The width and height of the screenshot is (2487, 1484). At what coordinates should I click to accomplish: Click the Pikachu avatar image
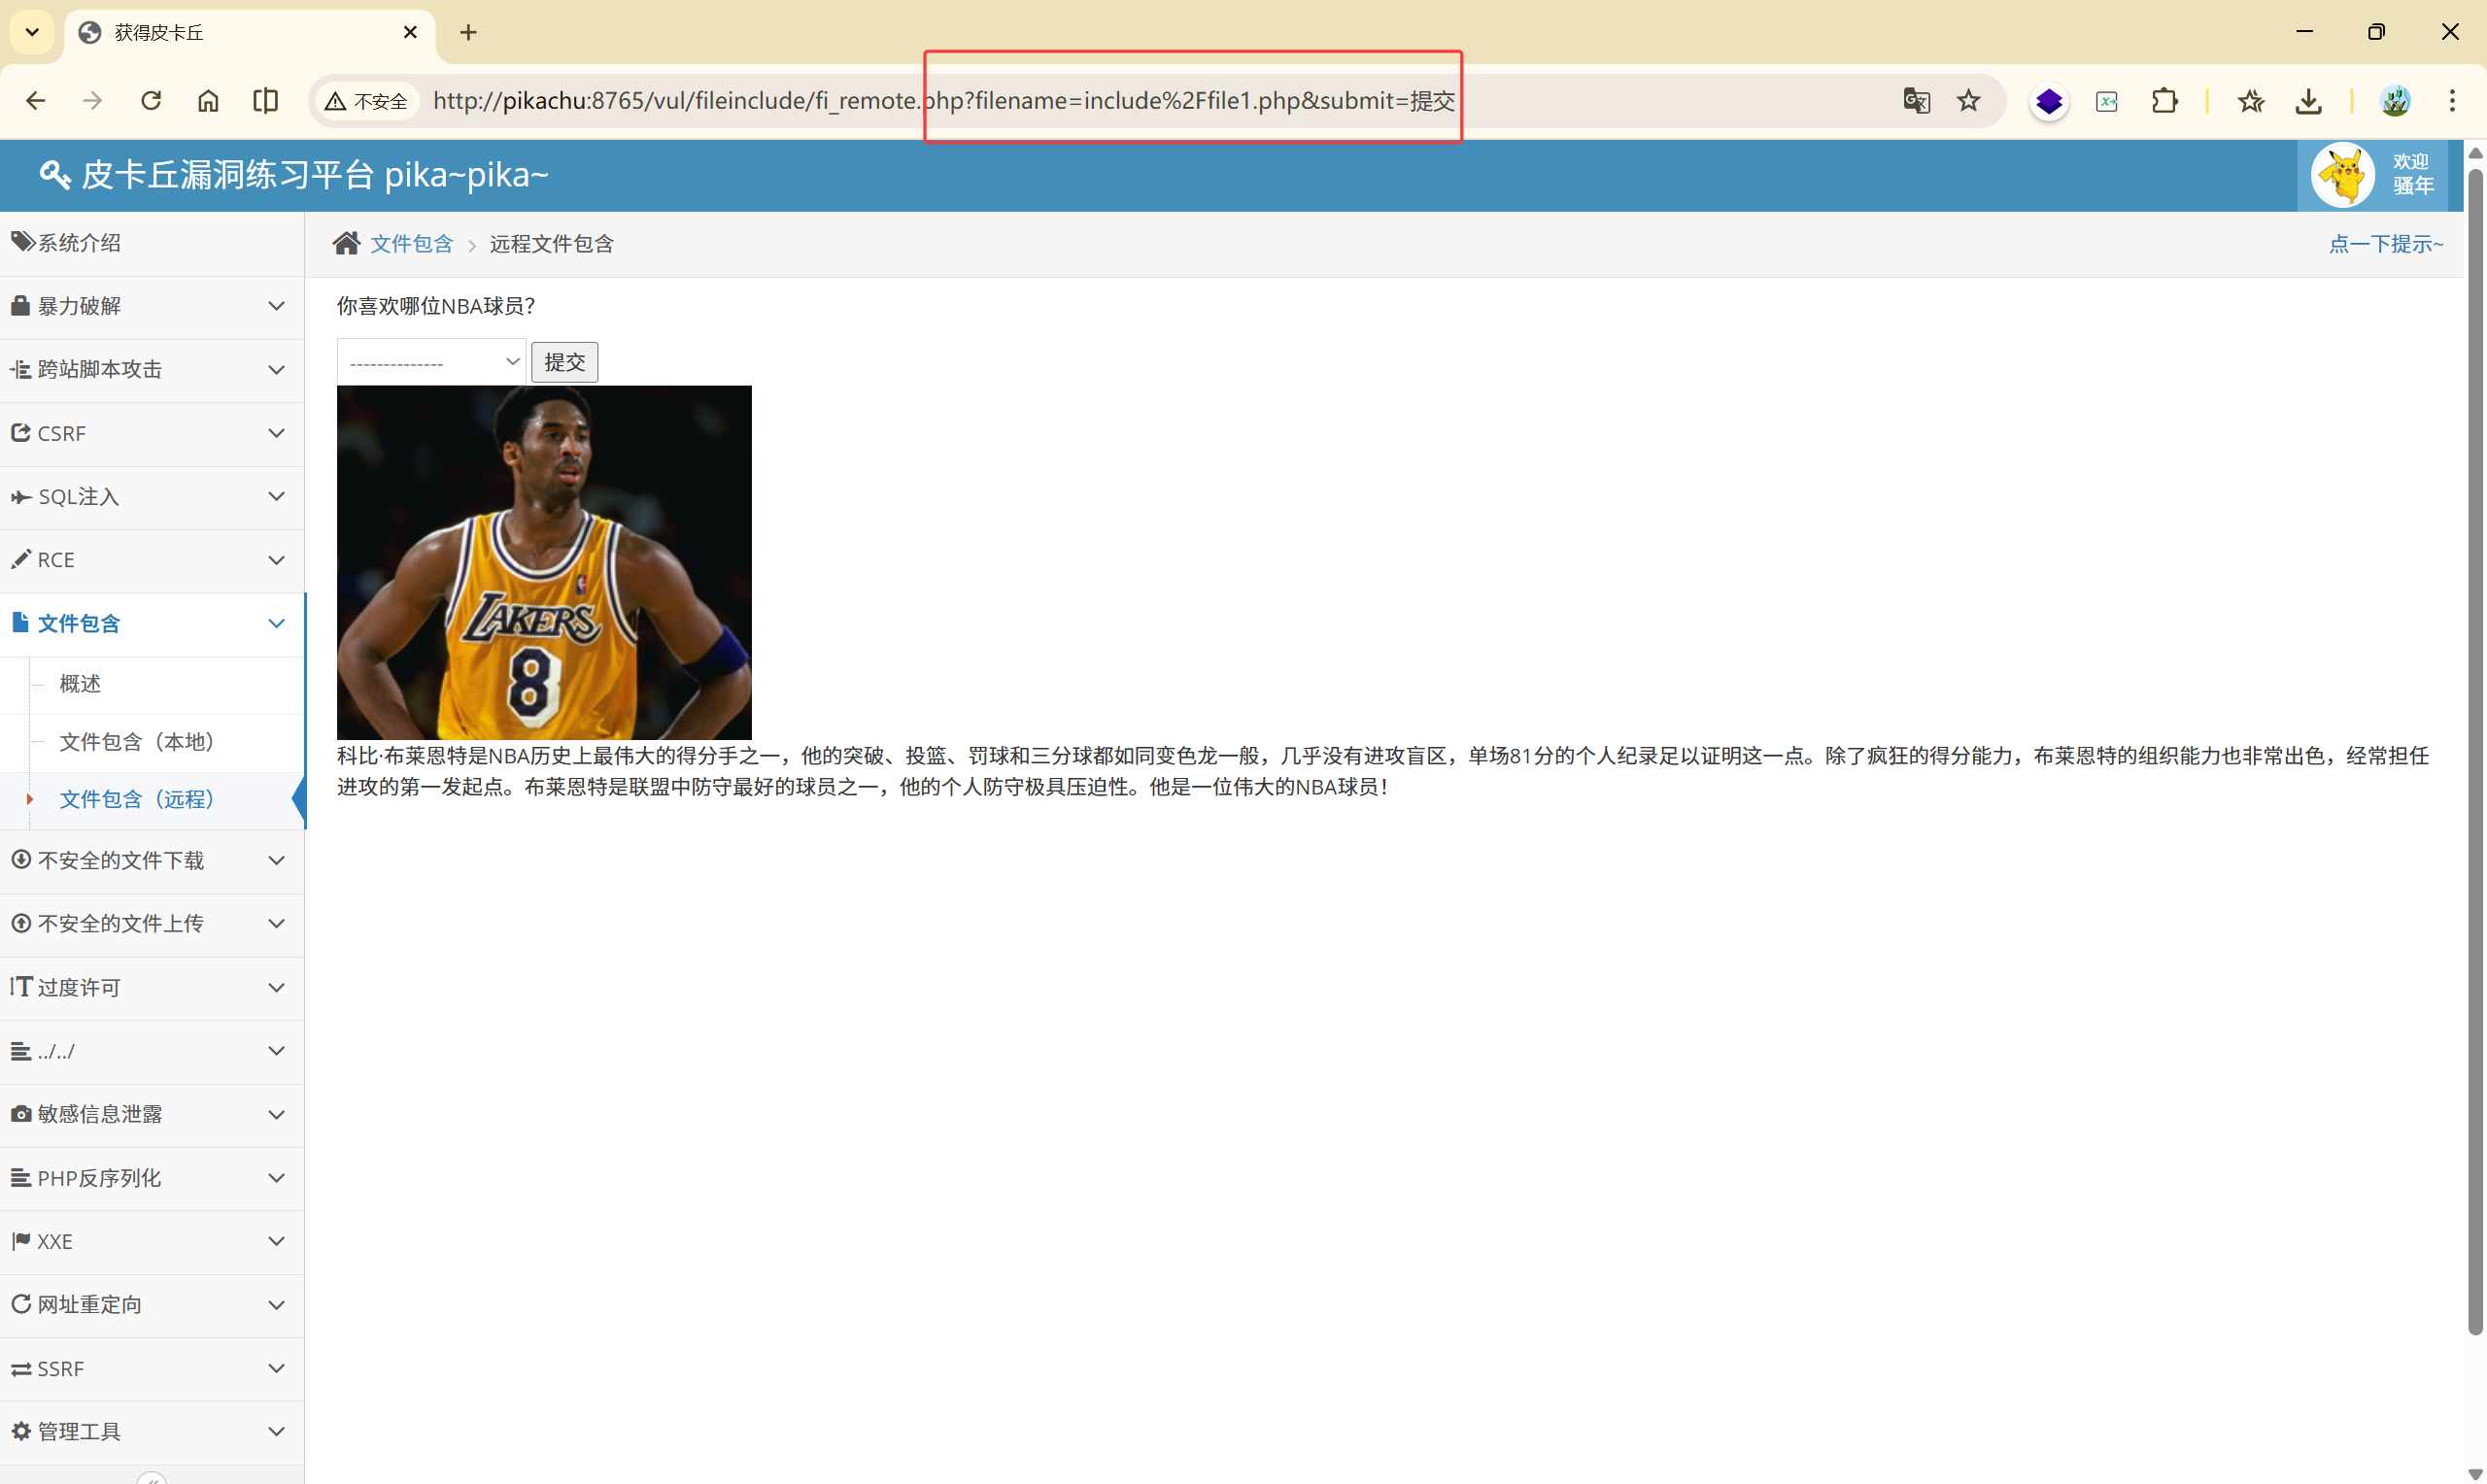2342,176
